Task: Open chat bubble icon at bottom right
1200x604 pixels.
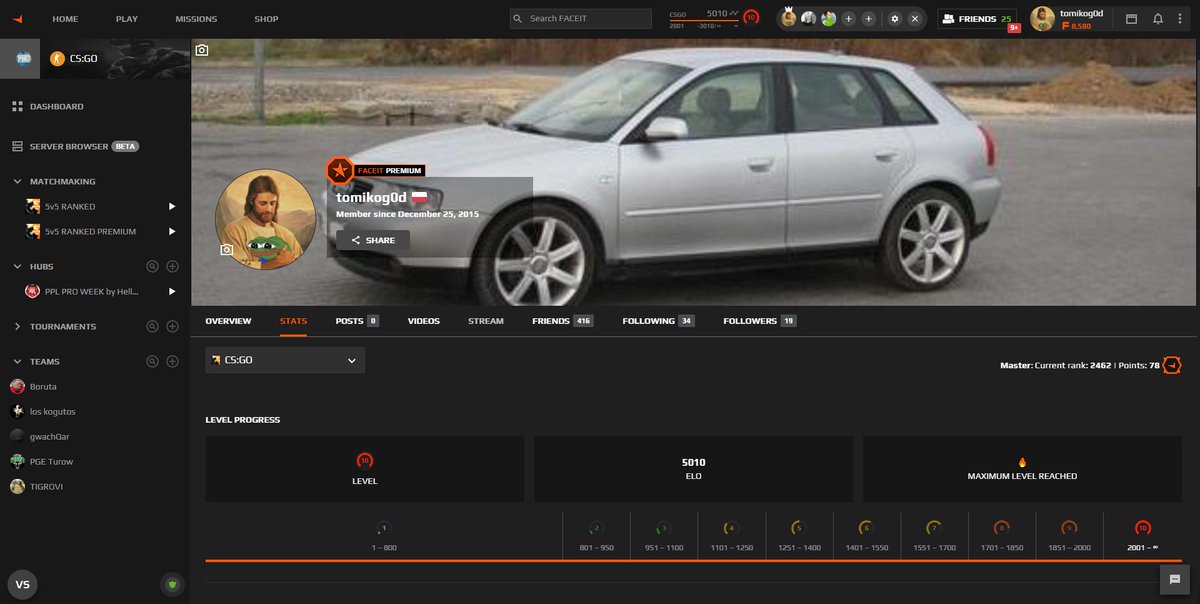Action: (1173, 579)
